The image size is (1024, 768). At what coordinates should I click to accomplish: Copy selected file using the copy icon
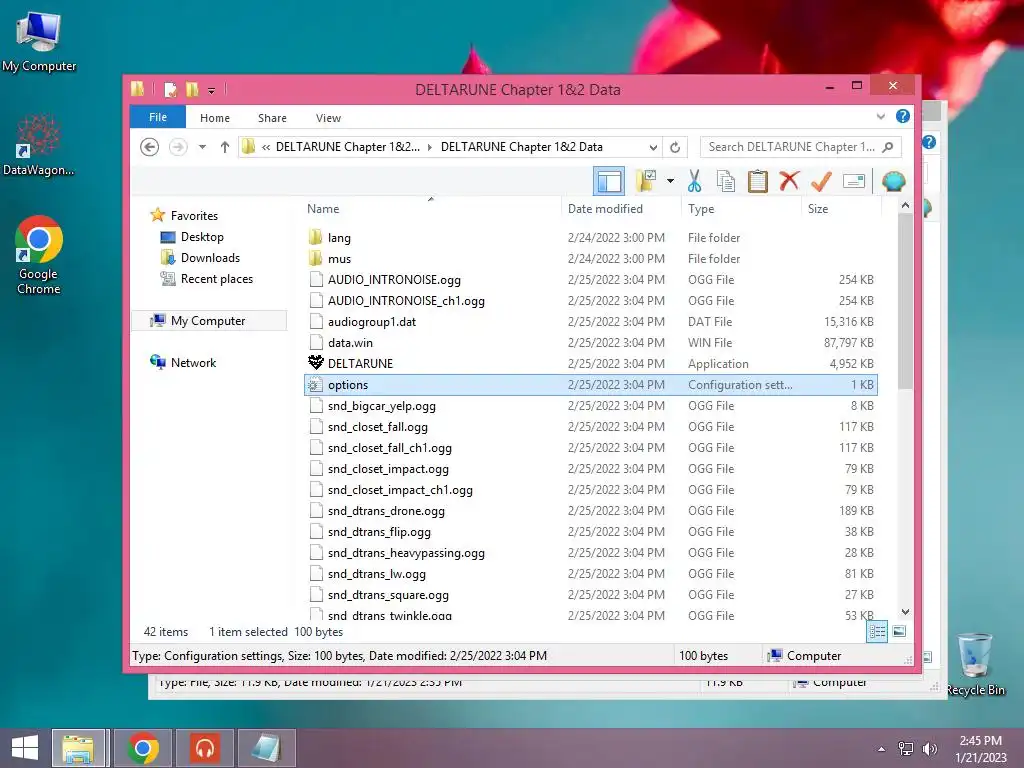(x=726, y=182)
